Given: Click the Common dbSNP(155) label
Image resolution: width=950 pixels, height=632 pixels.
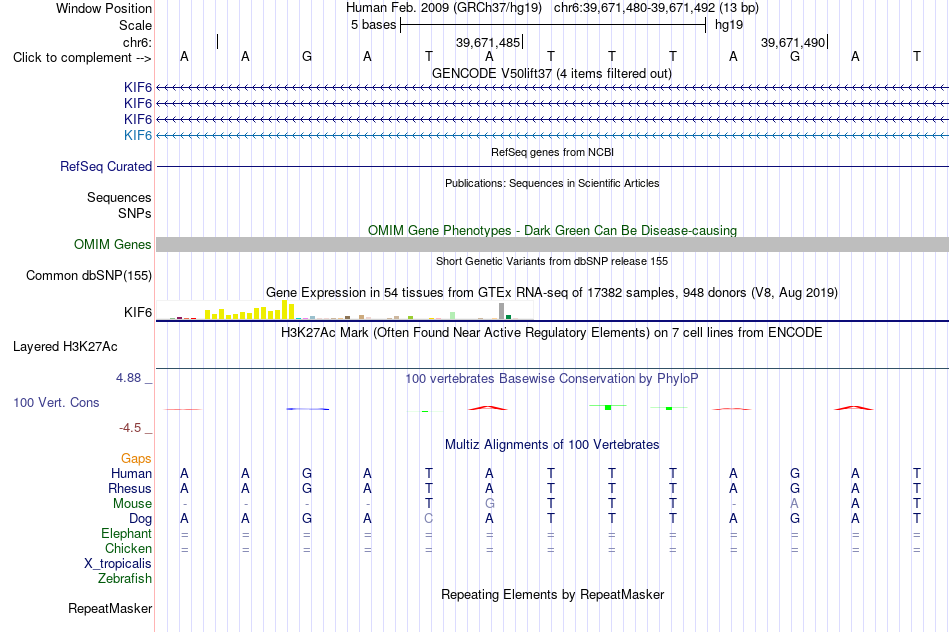Looking at the screenshot, I should (x=89, y=276).
